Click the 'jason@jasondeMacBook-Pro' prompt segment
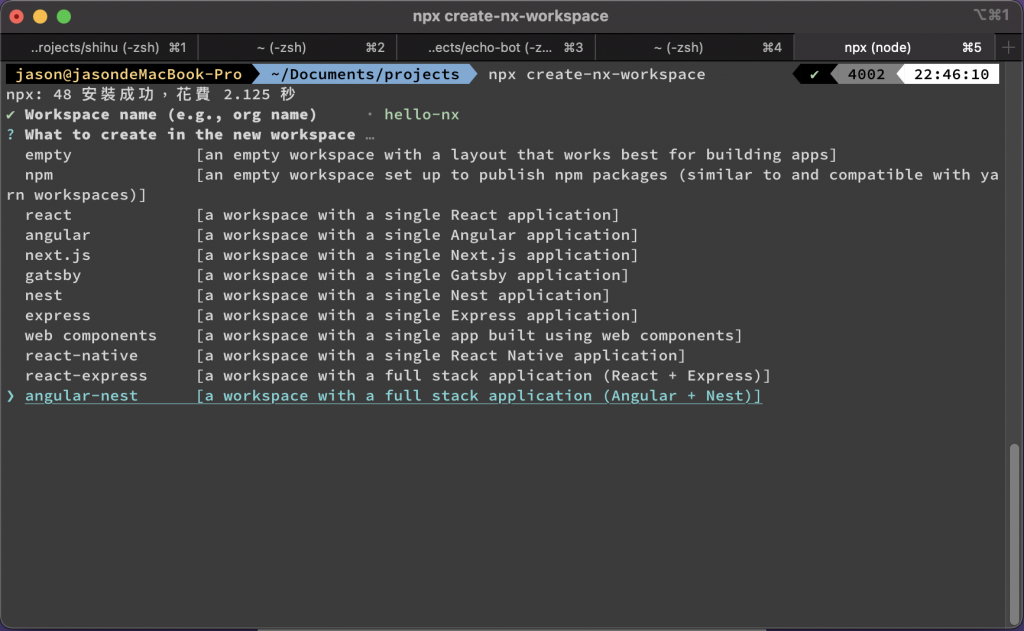 tap(129, 74)
